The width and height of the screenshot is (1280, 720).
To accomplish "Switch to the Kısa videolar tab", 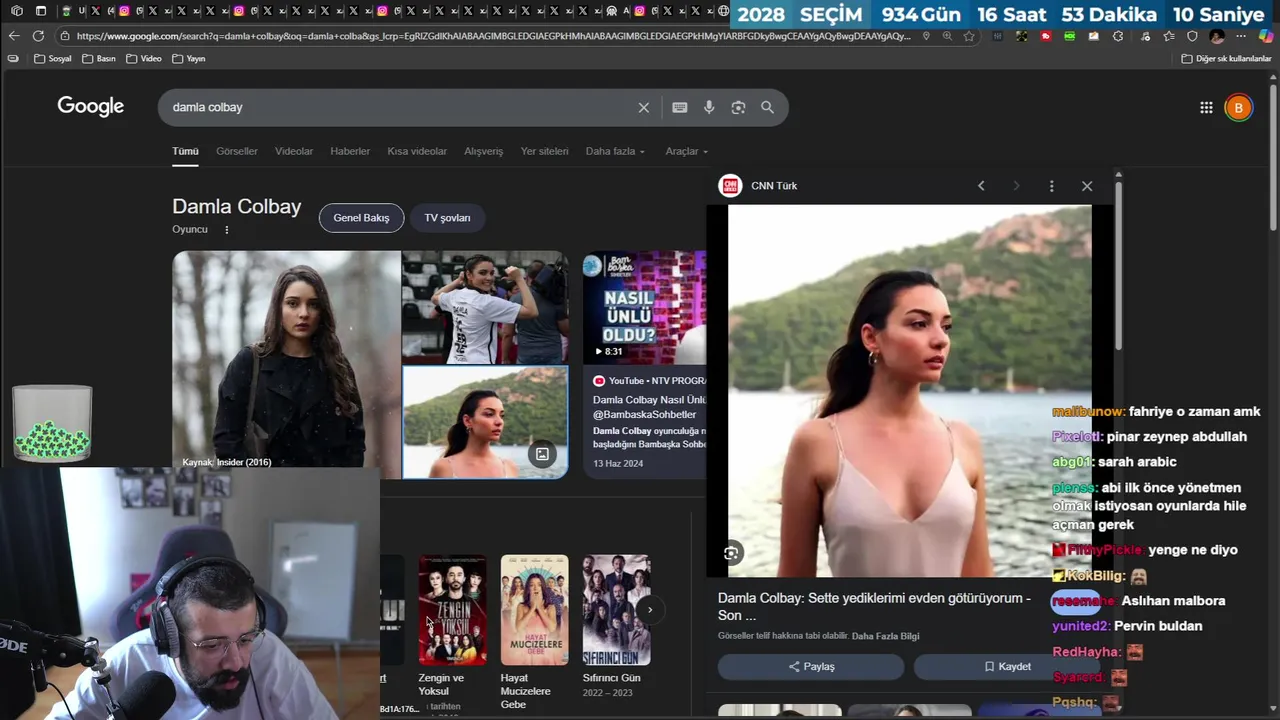I will pos(417,151).
